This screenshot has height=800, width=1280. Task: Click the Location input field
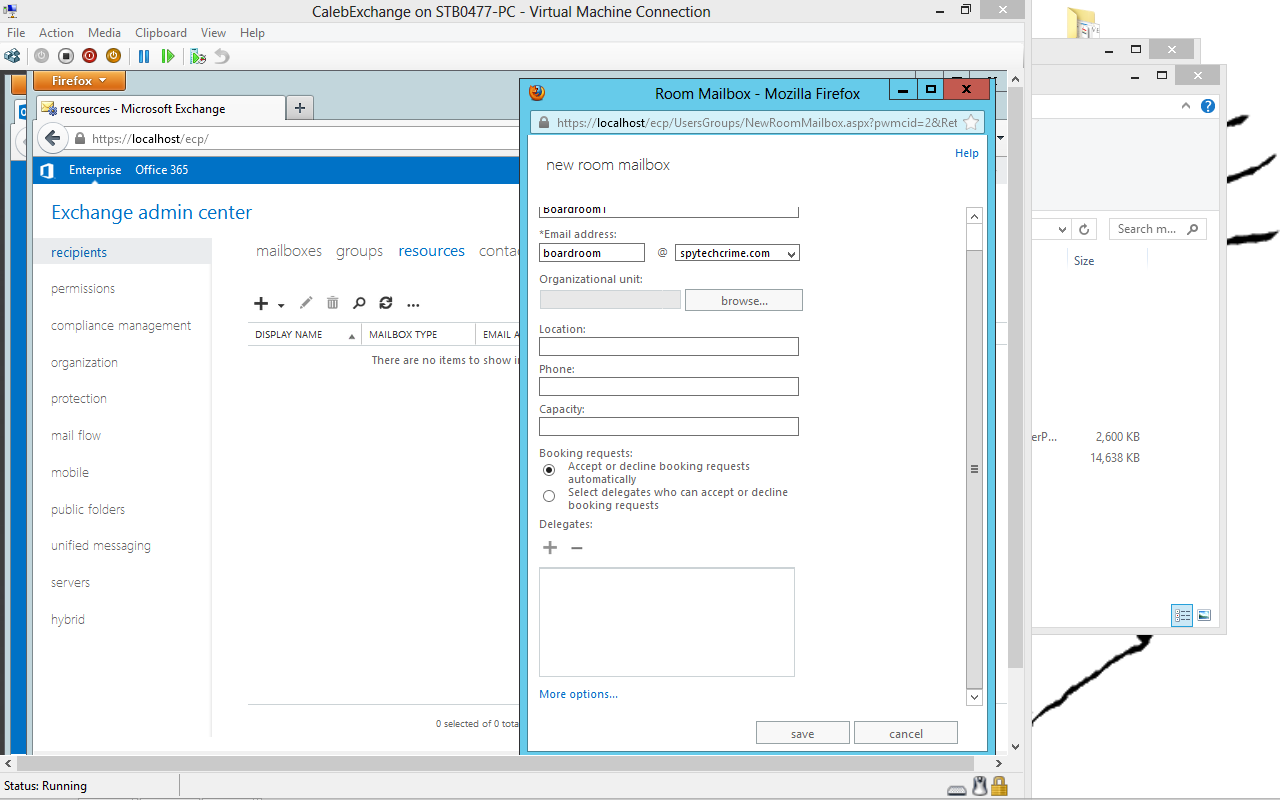click(669, 347)
